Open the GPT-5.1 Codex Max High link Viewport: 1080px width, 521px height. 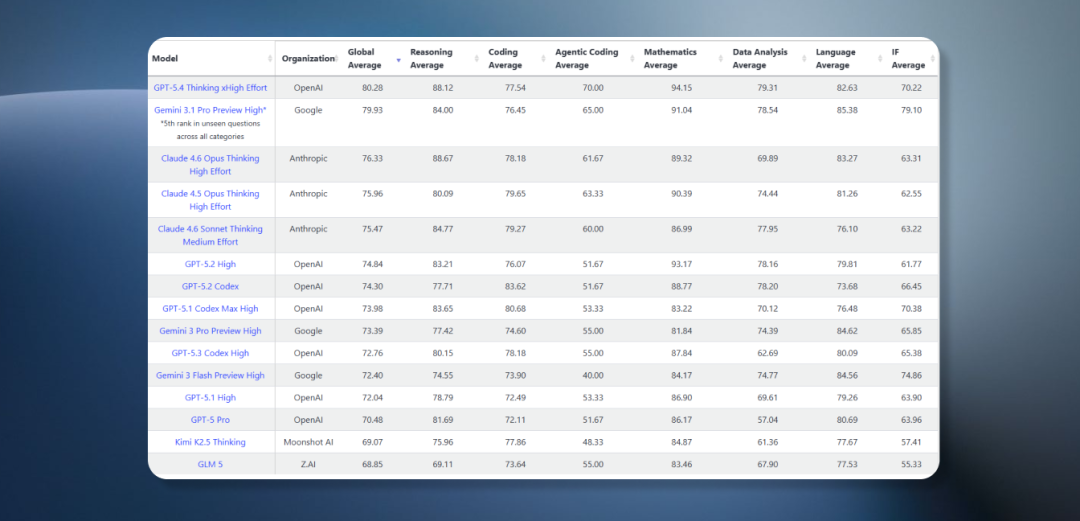(210, 309)
